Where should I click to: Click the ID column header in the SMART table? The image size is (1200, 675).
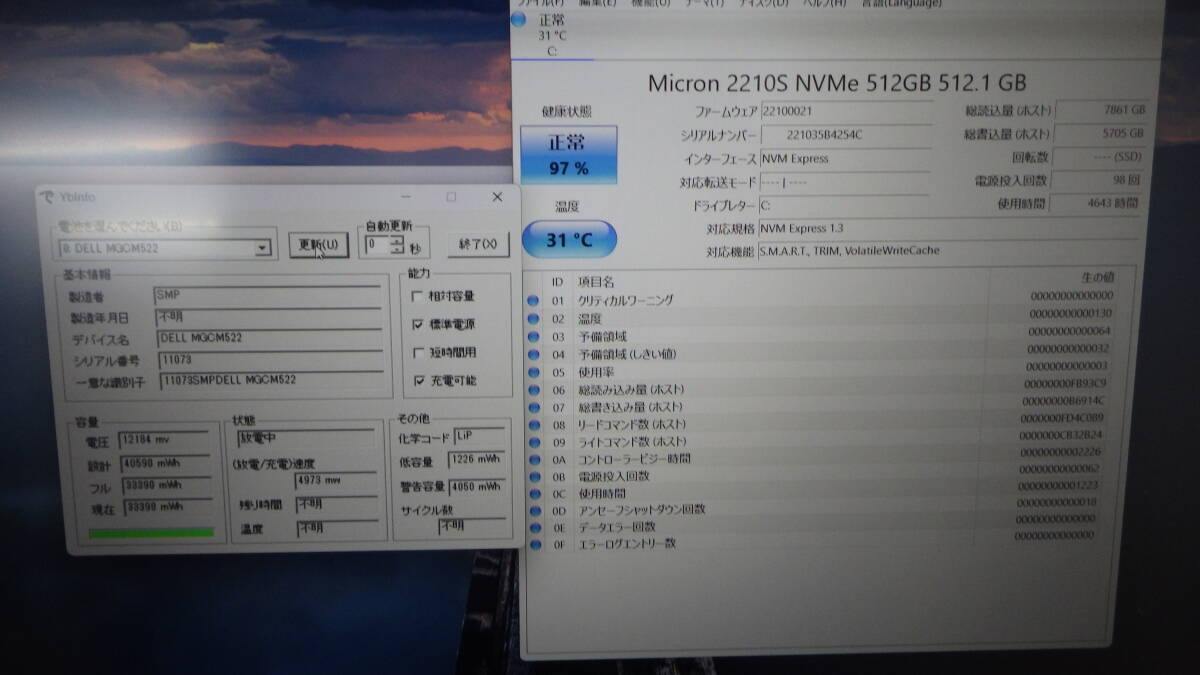pos(558,283)
